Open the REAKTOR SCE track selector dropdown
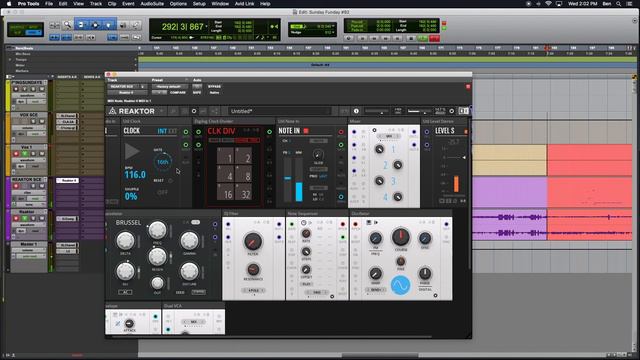 pyautogui.click(x=127, y=87)
